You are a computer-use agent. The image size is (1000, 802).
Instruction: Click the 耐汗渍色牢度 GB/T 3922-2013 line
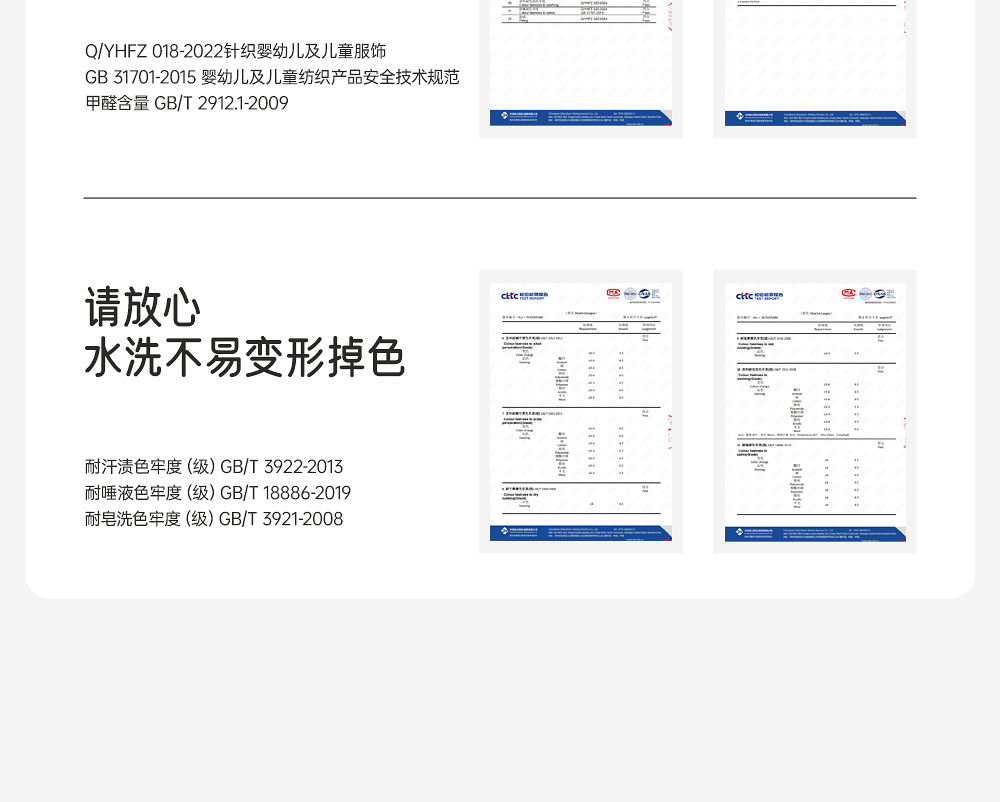214,467
